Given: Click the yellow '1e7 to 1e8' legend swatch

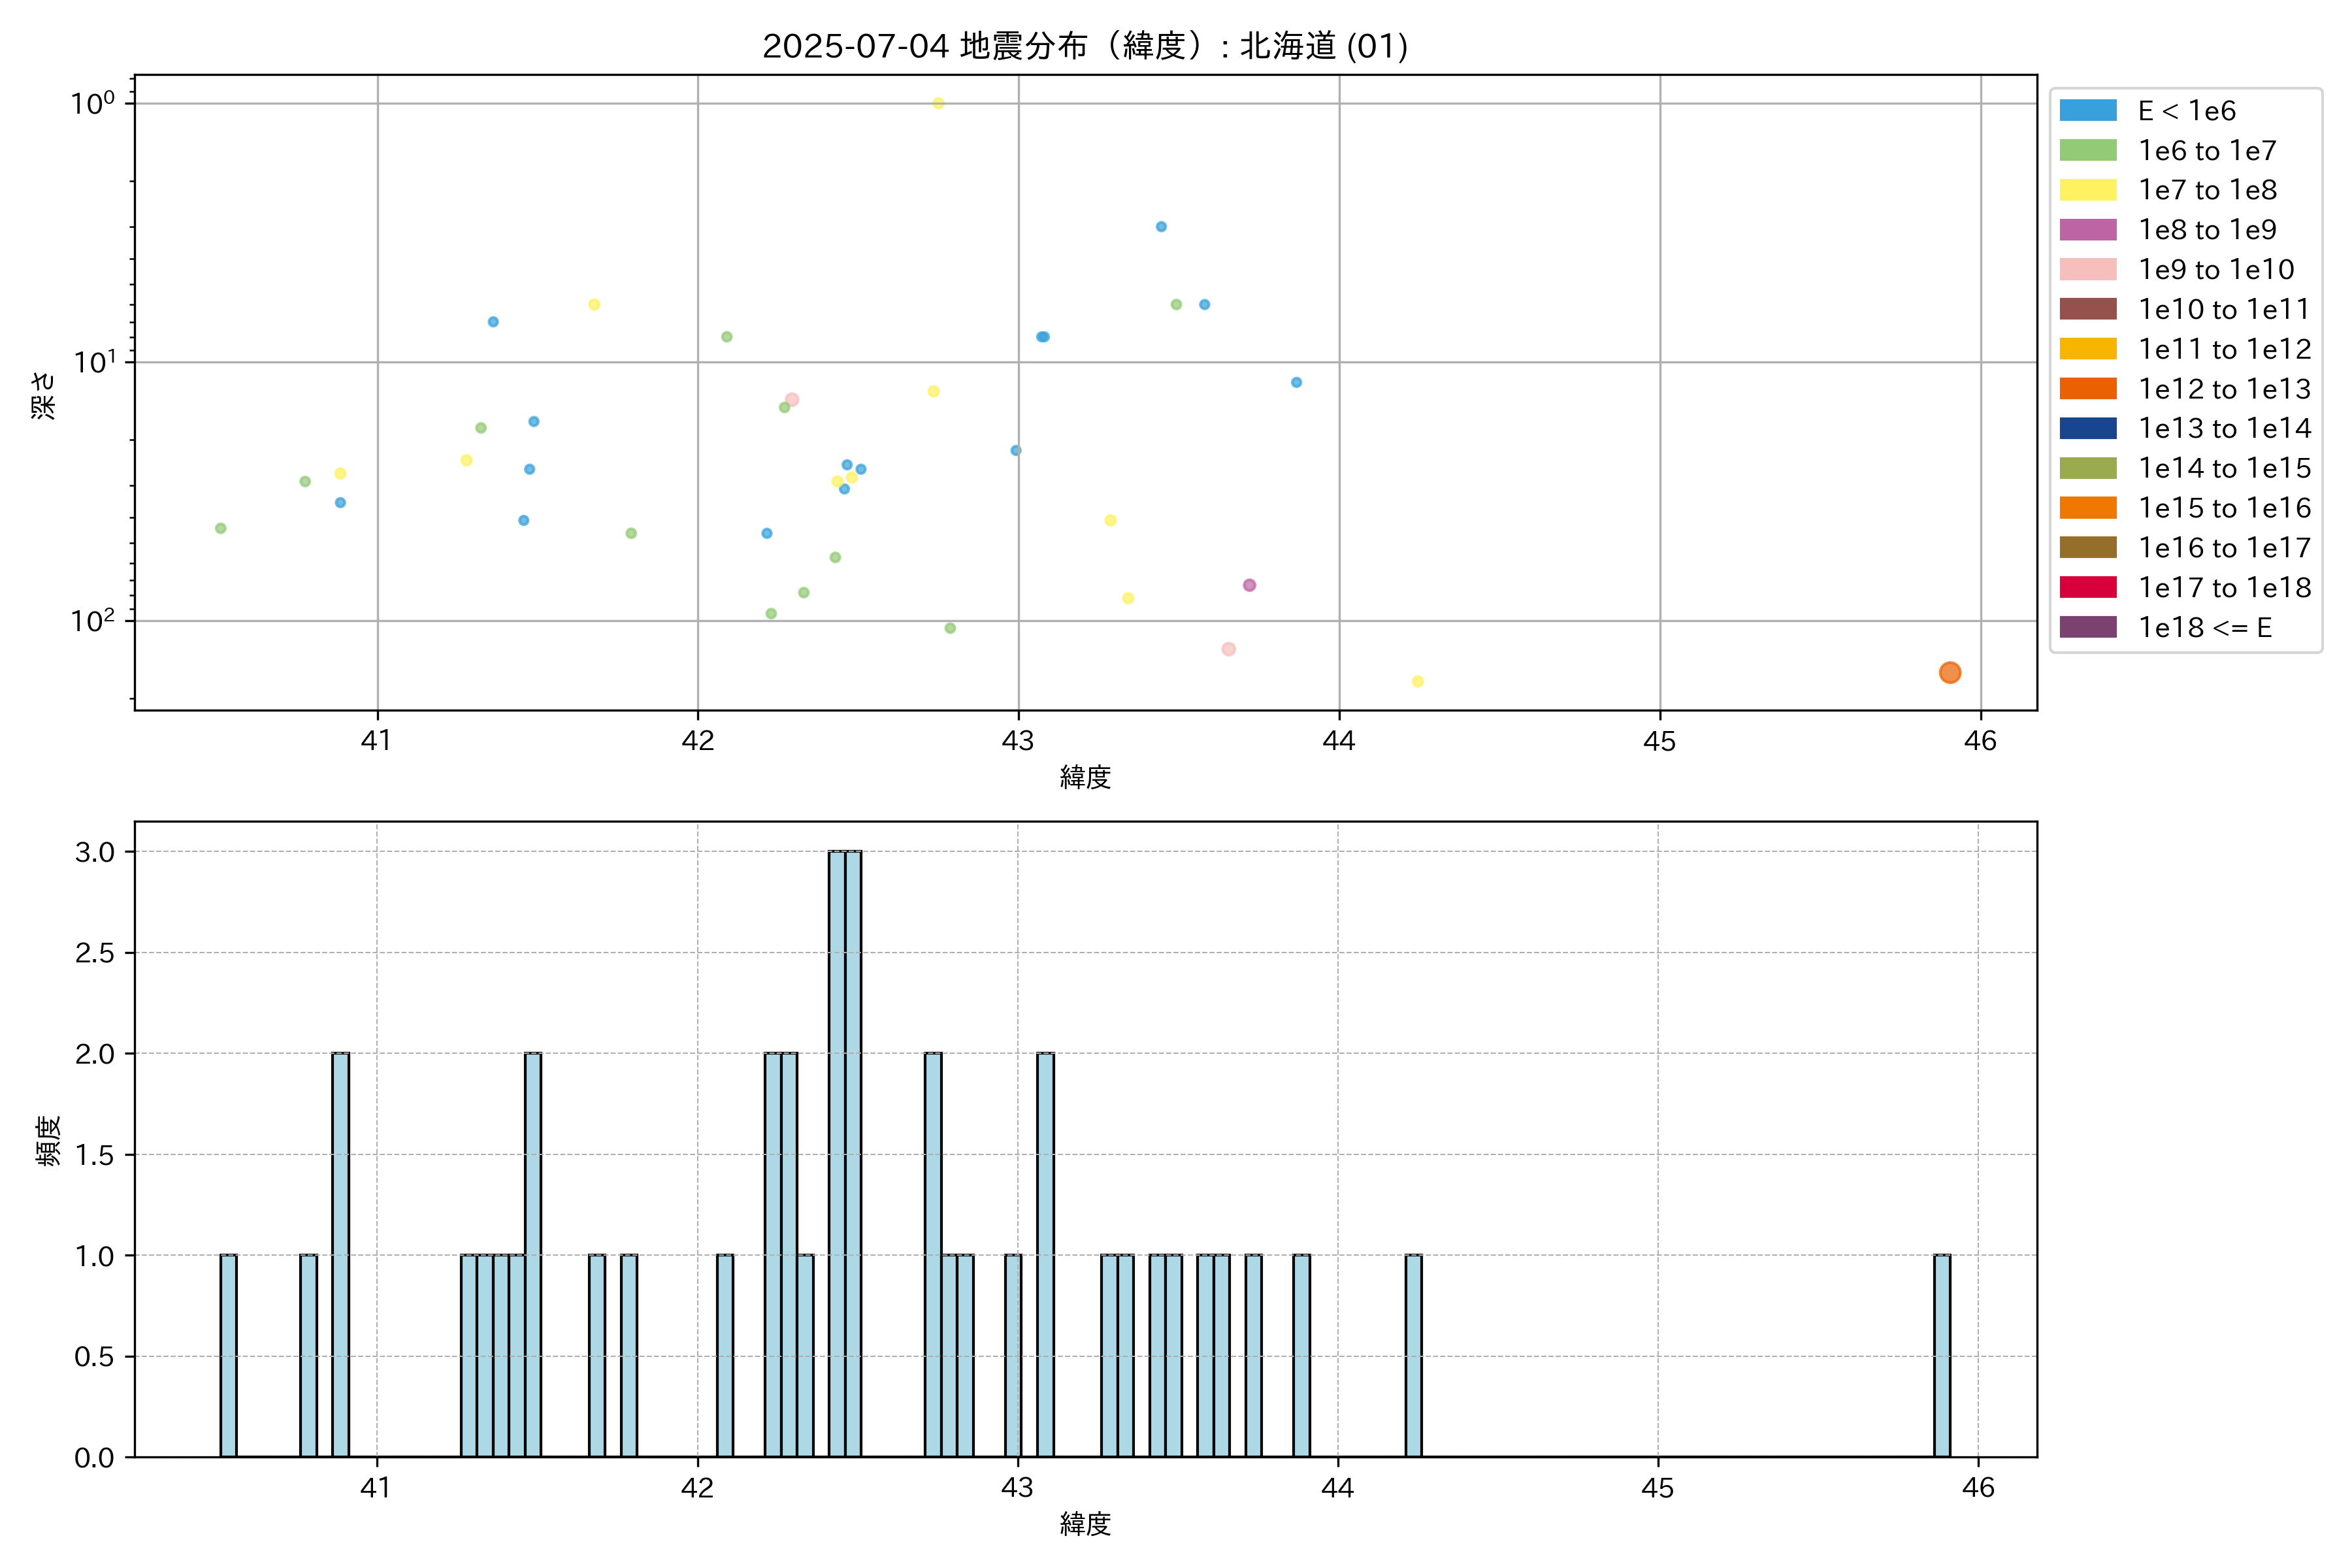Looking at the screenshot, I should click(2087, 190).
